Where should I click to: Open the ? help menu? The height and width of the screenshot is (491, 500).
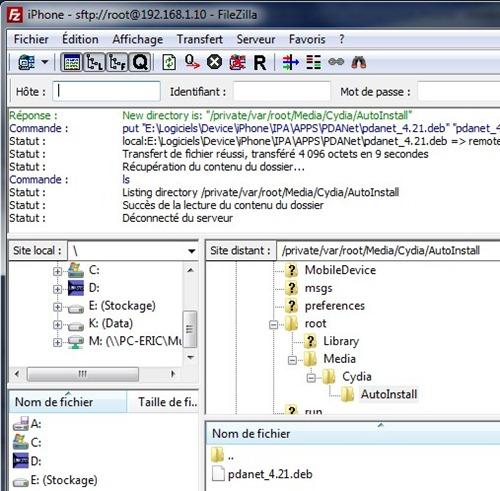coord(341,39)
